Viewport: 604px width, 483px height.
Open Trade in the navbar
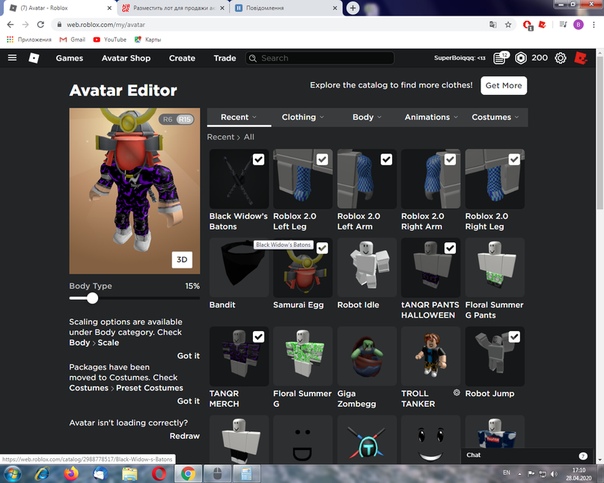pyautogui.click(x=225, y=58)
